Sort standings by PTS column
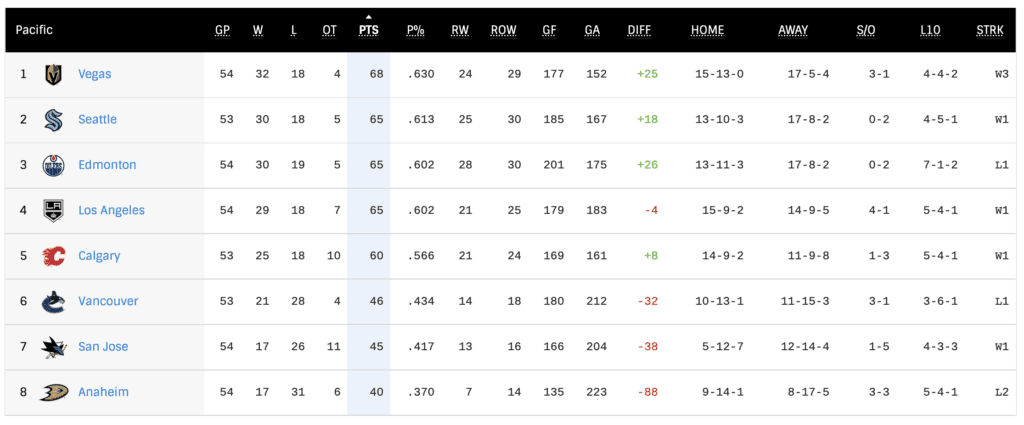1024x425 pixels. tap(369, 30)
